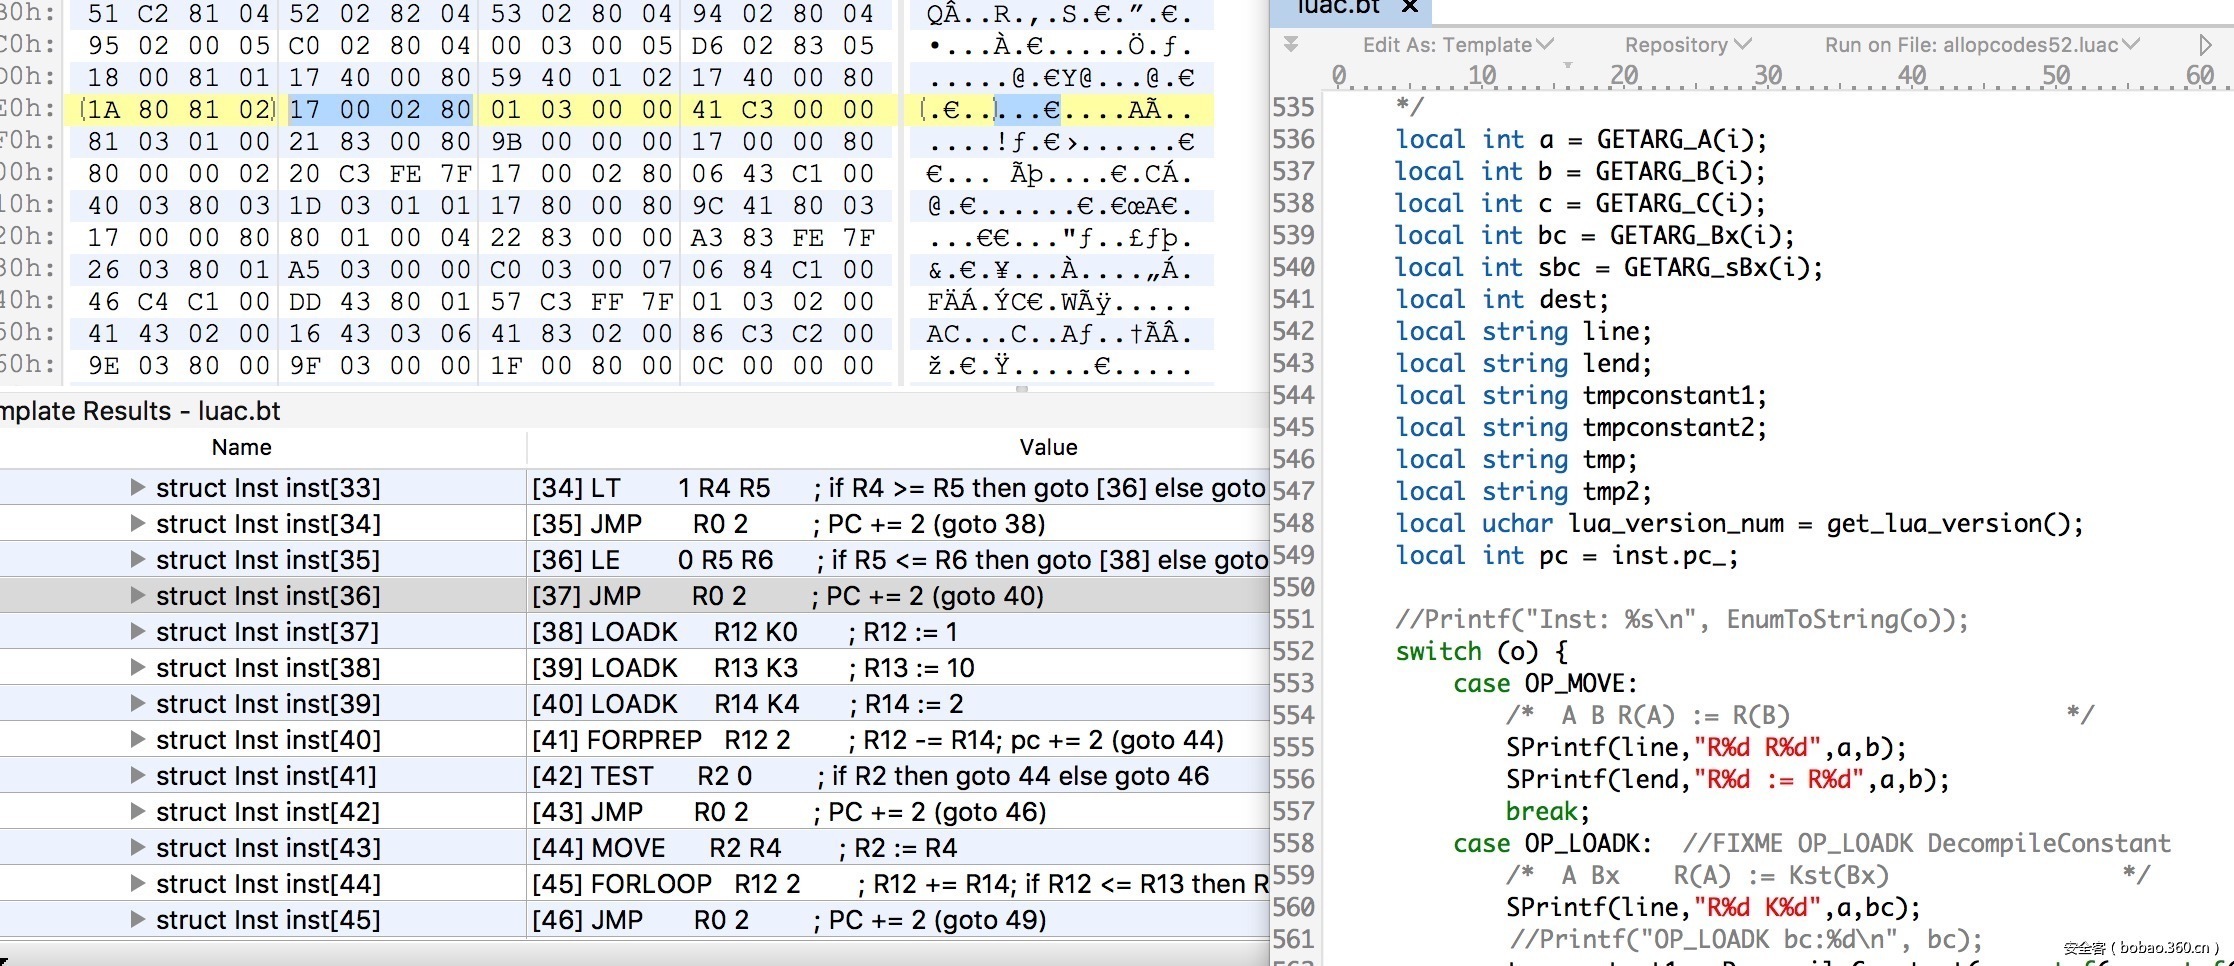
Task: Close the luac.bt tab
Action: coord(1410,8)
